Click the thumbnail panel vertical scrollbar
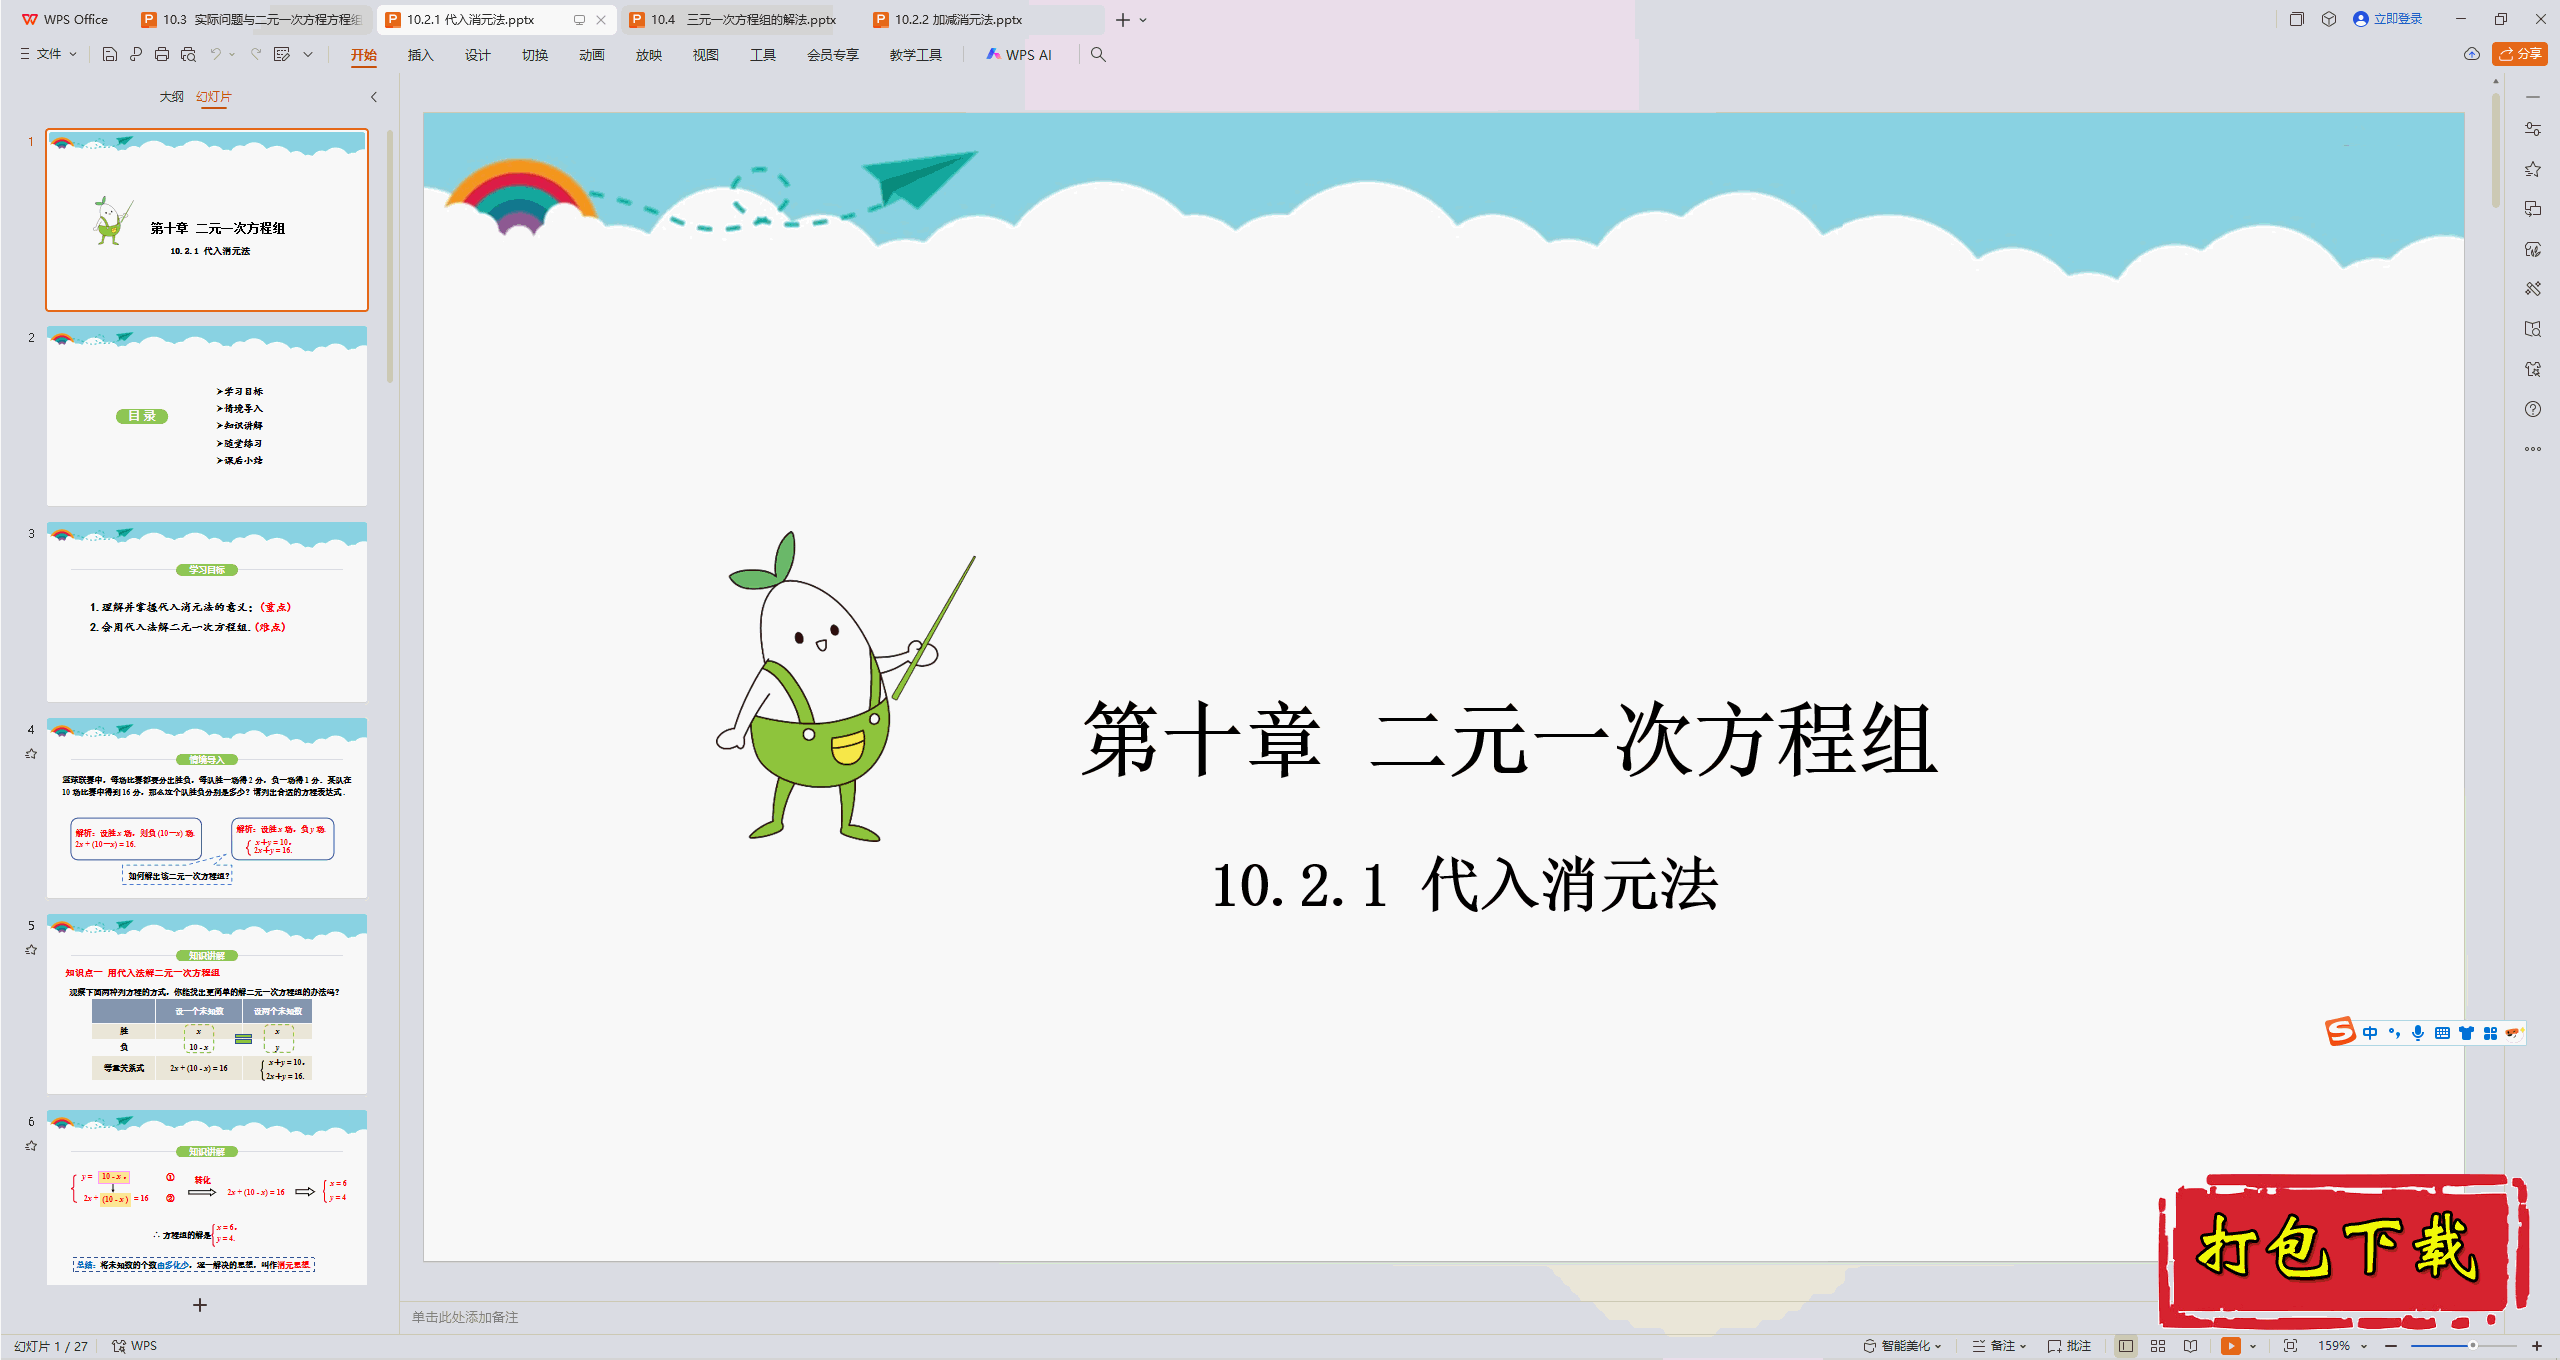The image size is (2560, 1360). click(390, 256)
